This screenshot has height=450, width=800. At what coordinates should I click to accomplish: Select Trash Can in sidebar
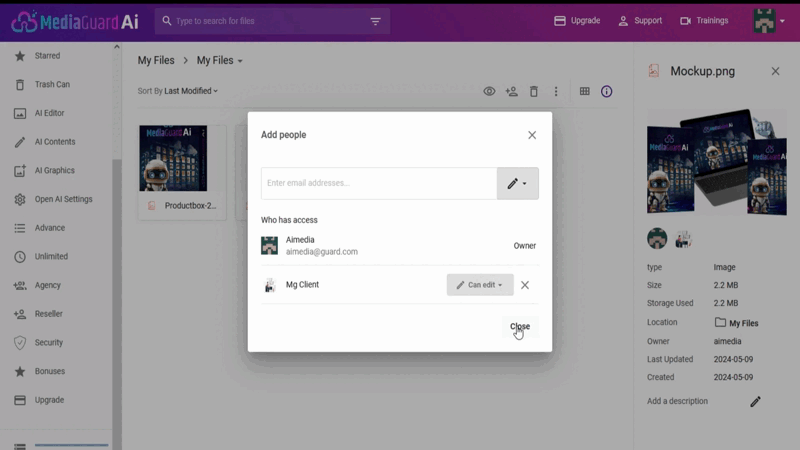point(52,85)
